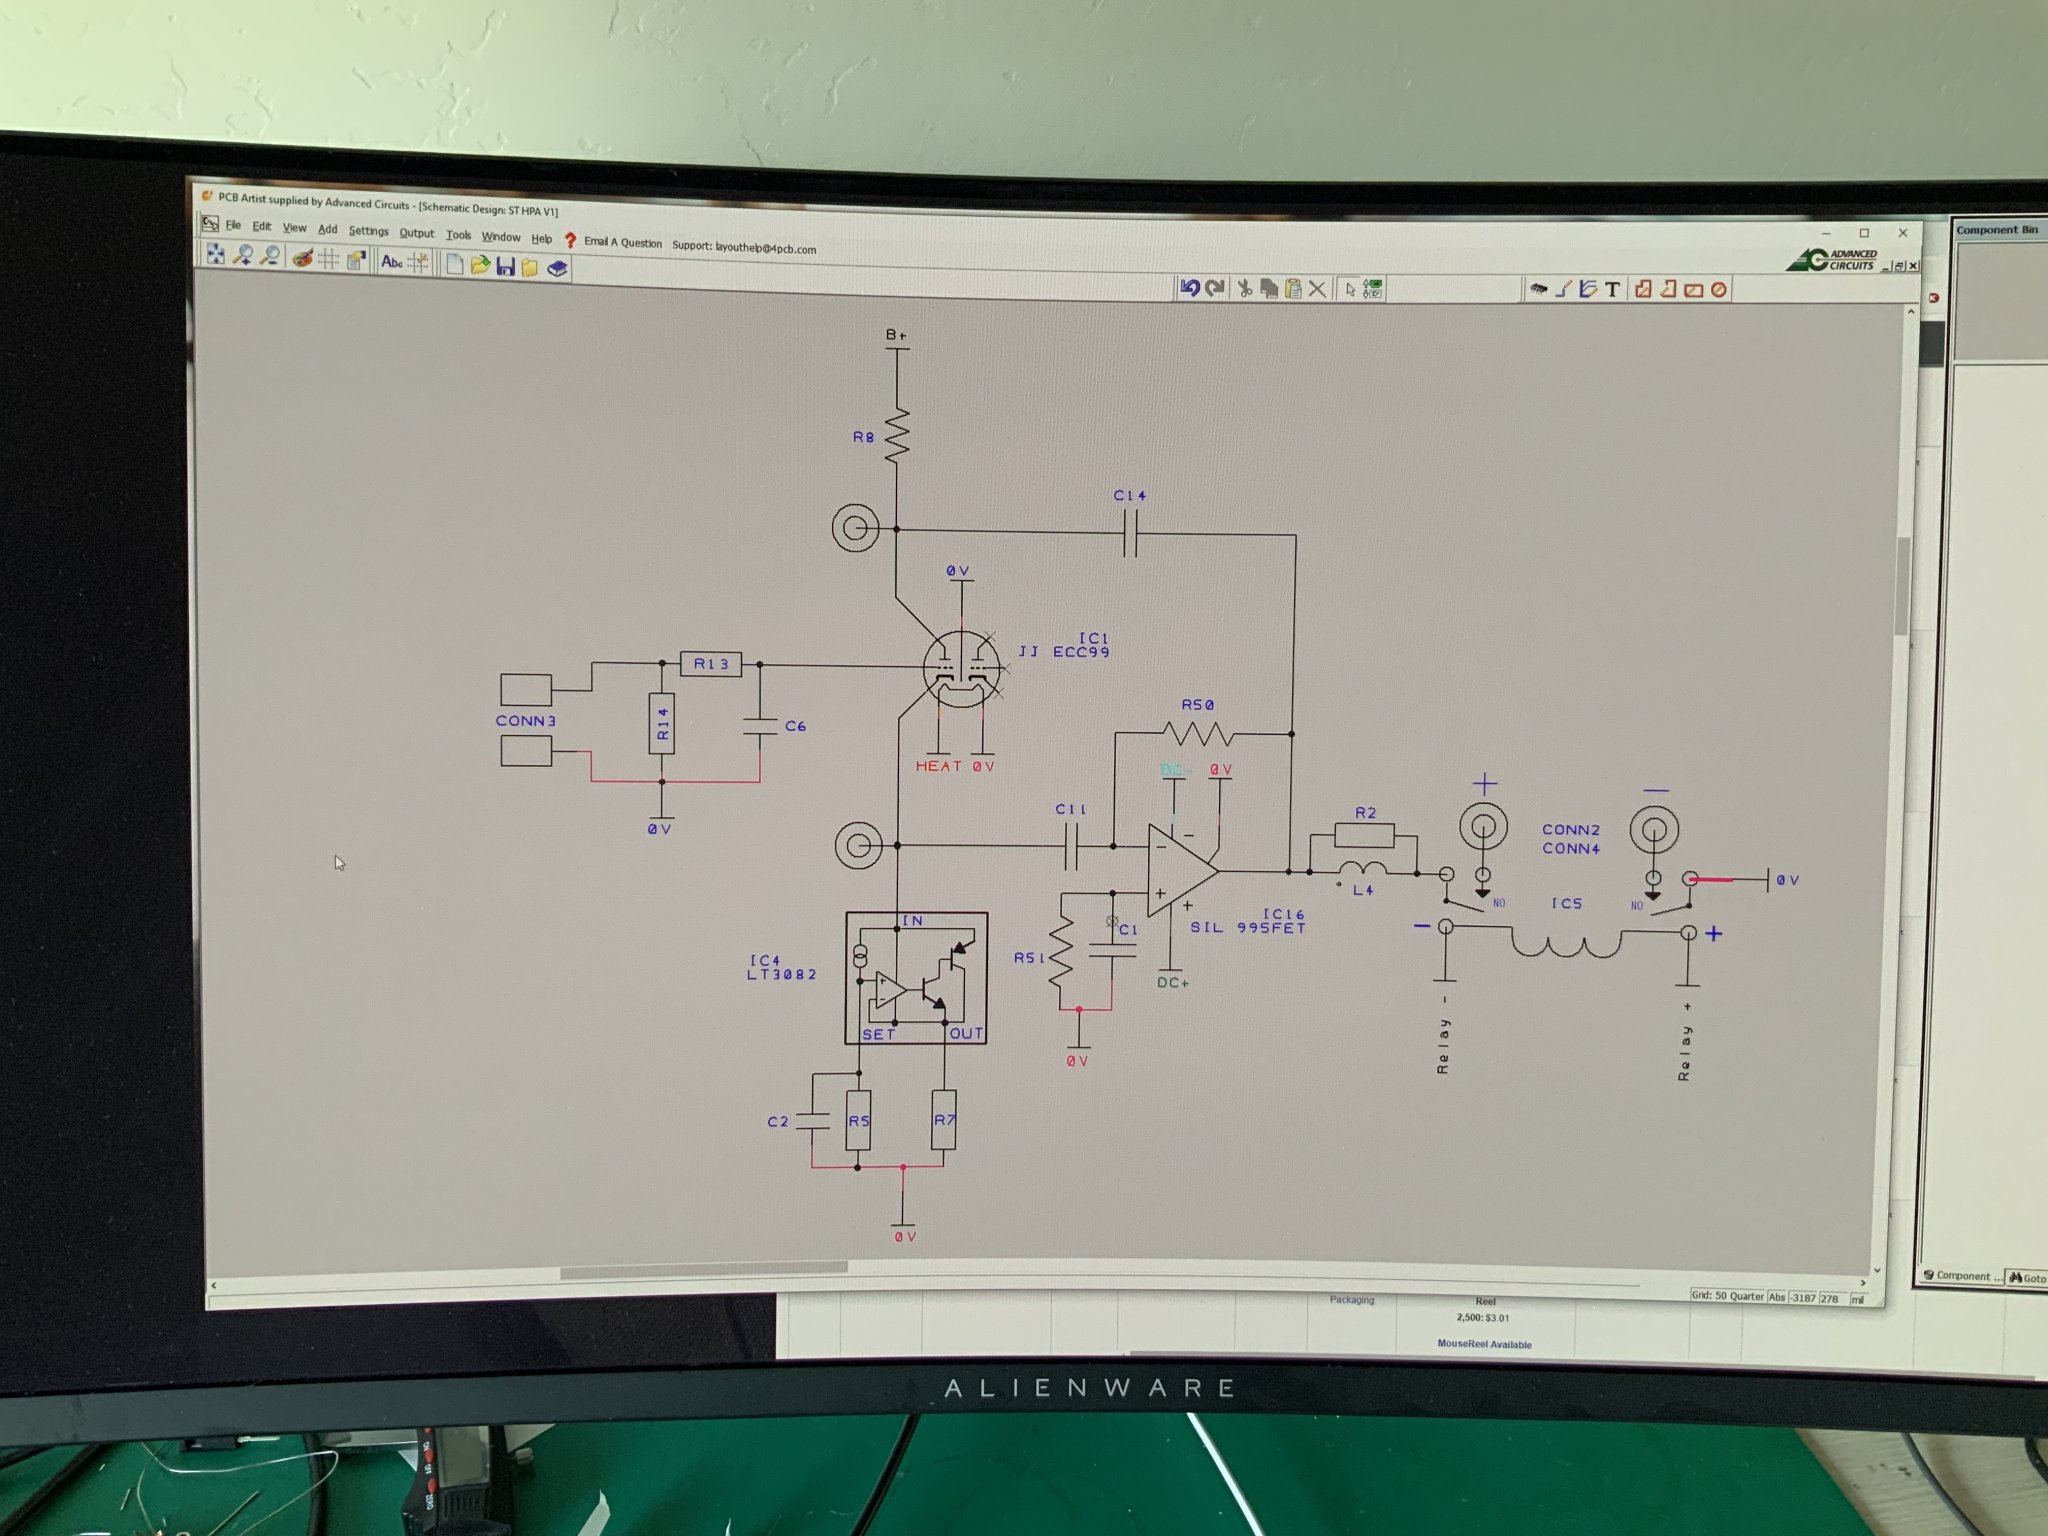2048x1536 pixels.
Task: Open the Help menu
Action: point(541,239)
